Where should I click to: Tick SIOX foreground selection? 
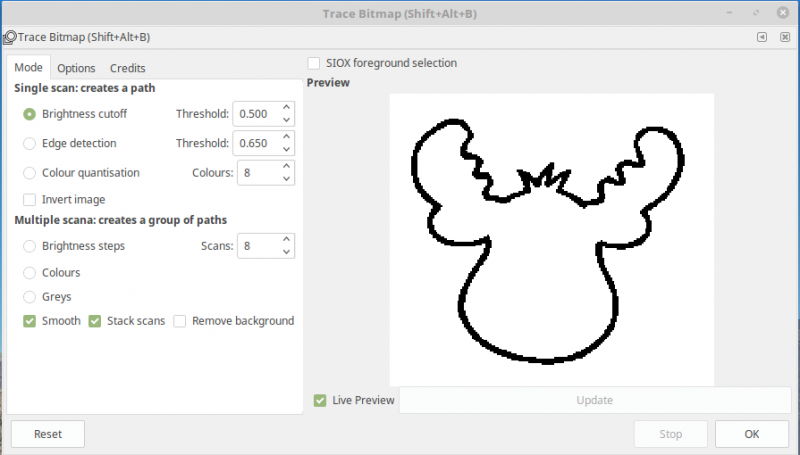pos(315,63)
